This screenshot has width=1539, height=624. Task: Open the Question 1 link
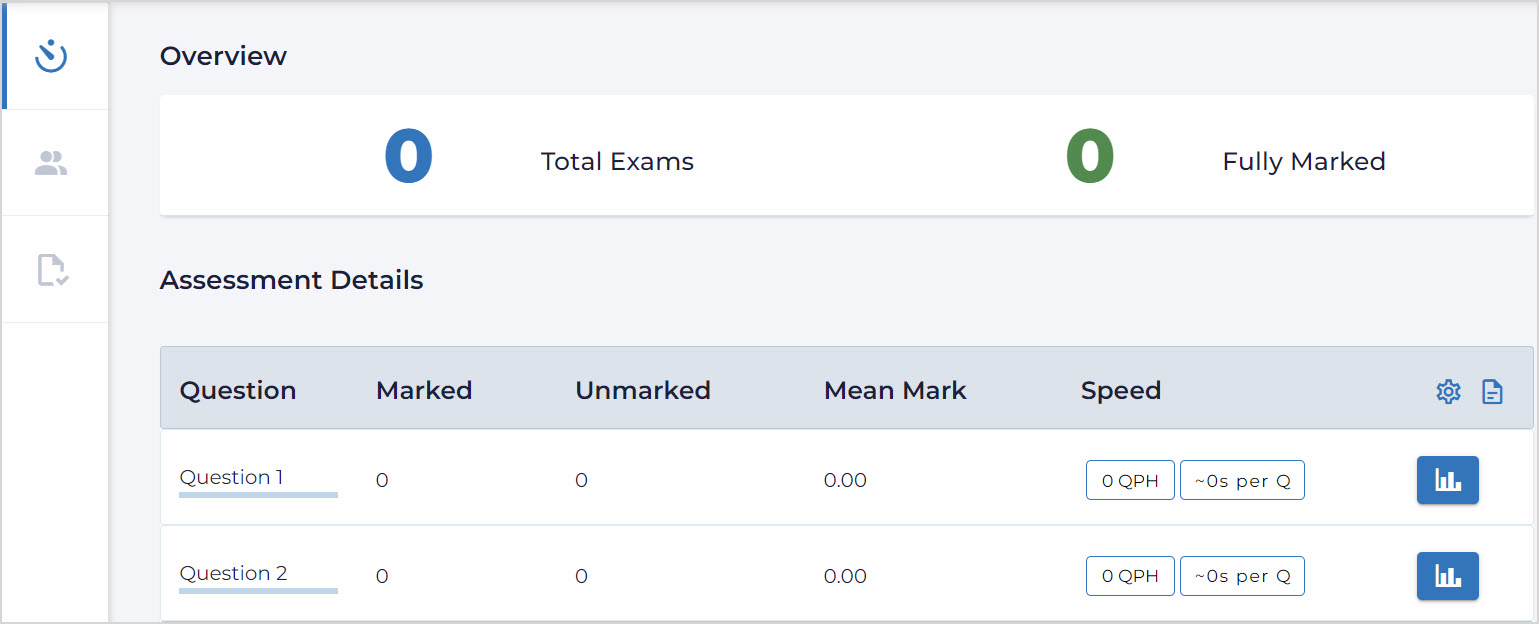point(231,478)
